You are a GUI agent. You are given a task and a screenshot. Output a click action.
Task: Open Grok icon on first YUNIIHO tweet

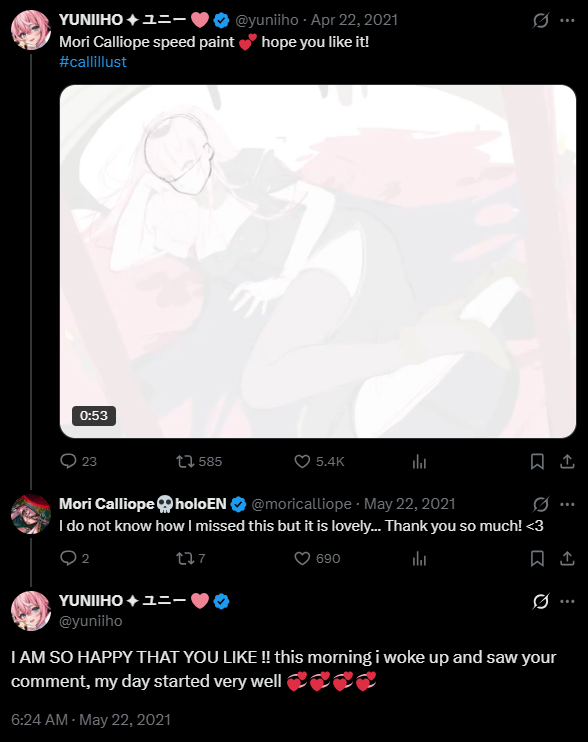(x=541, y=20)
